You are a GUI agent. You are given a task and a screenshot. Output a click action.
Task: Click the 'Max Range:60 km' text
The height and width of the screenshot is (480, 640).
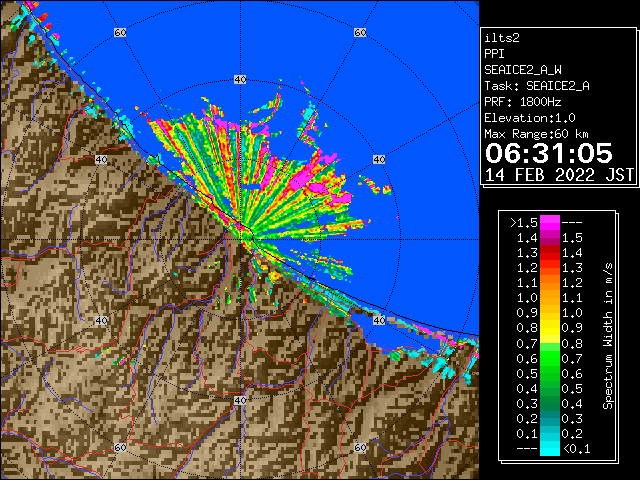[537, 134]
